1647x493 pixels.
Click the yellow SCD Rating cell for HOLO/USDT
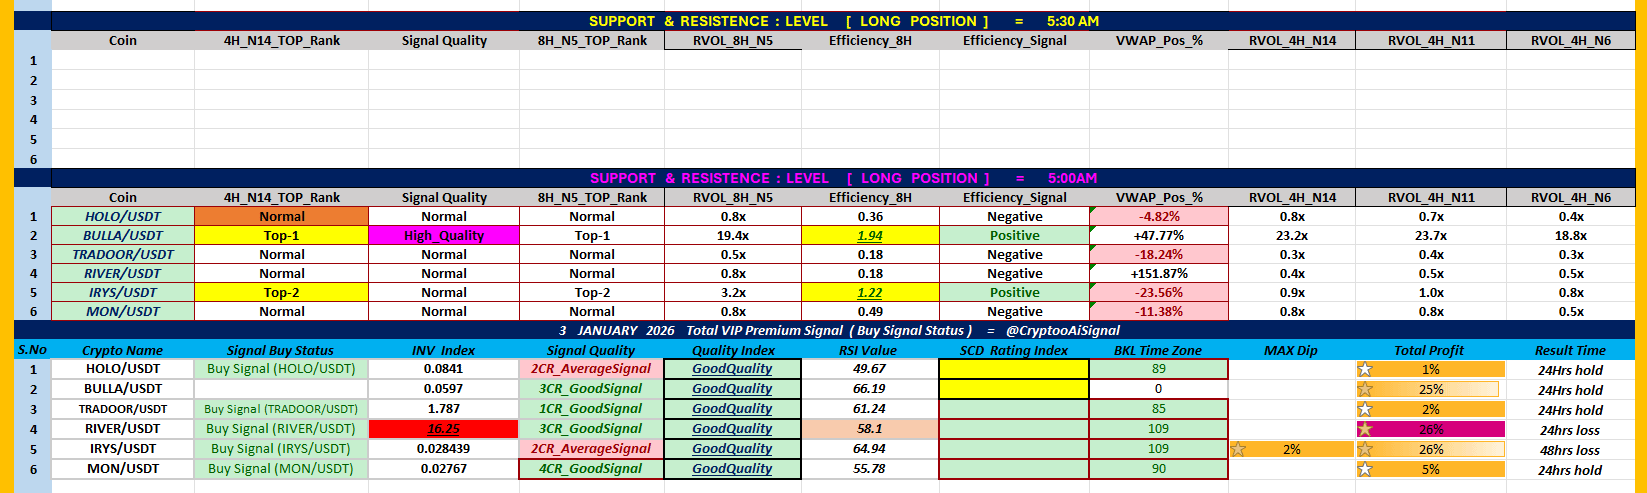(1014, 369)
